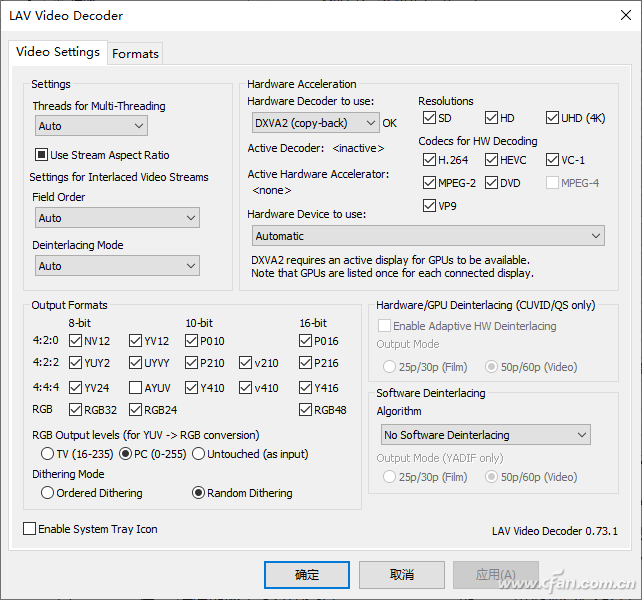Toggle UYVY output format

[x=135, y=363]
